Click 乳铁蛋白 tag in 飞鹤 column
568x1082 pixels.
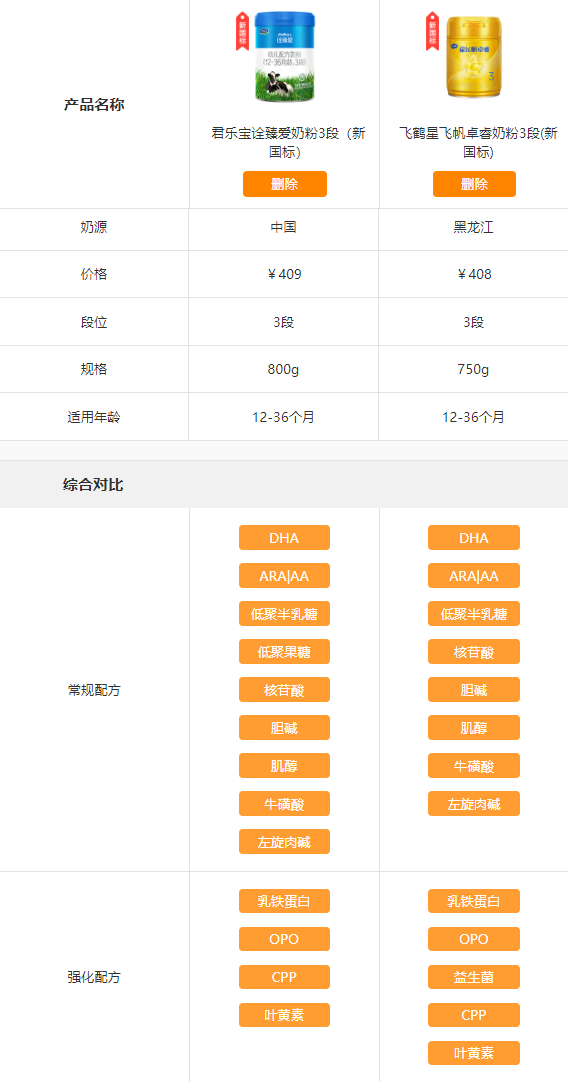pyautogui.click(x=473, y=901)
